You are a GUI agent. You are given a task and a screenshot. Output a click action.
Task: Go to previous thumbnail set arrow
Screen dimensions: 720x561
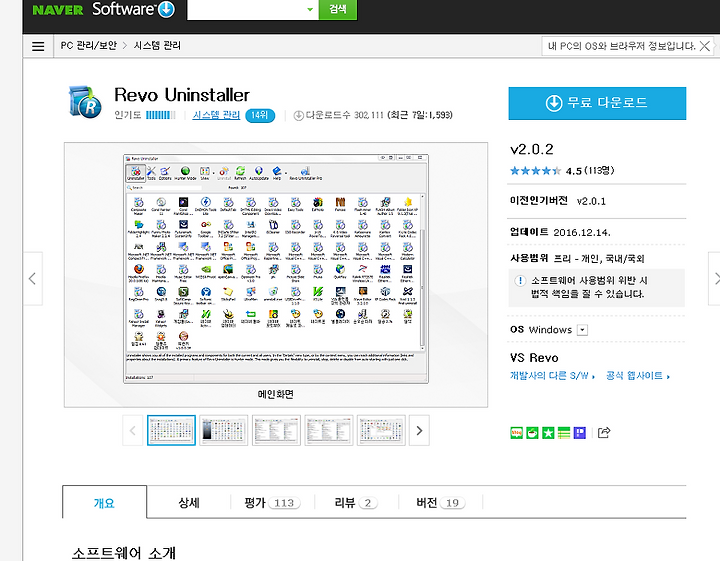(x=133, y=431)
